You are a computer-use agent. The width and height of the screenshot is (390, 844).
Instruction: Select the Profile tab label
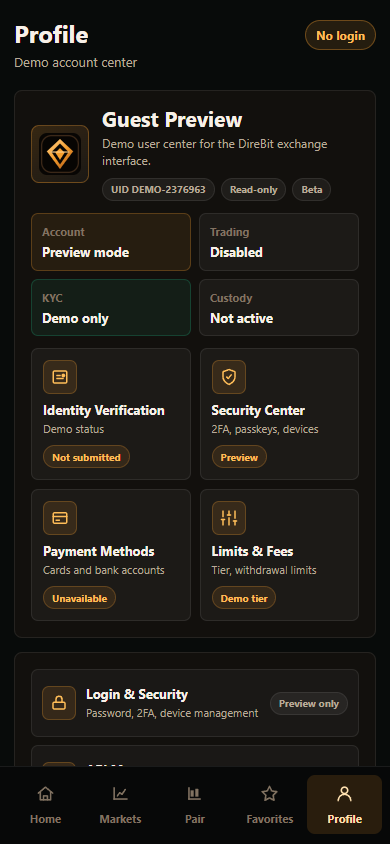coord(344,819)
